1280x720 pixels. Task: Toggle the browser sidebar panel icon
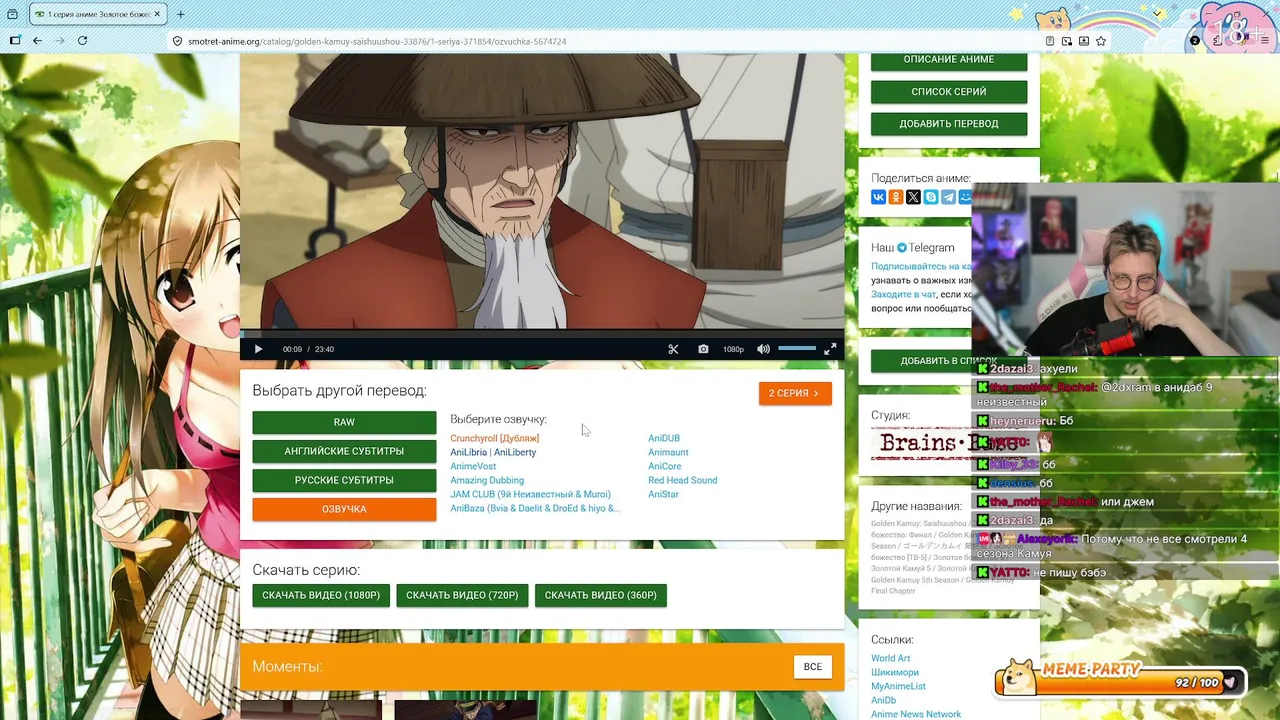[x=15, y=41]
